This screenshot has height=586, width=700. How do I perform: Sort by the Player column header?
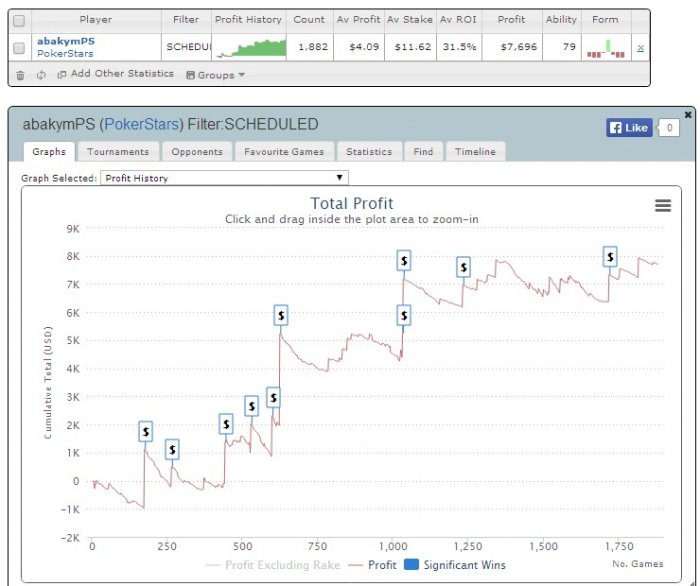[x=96, y=20]
